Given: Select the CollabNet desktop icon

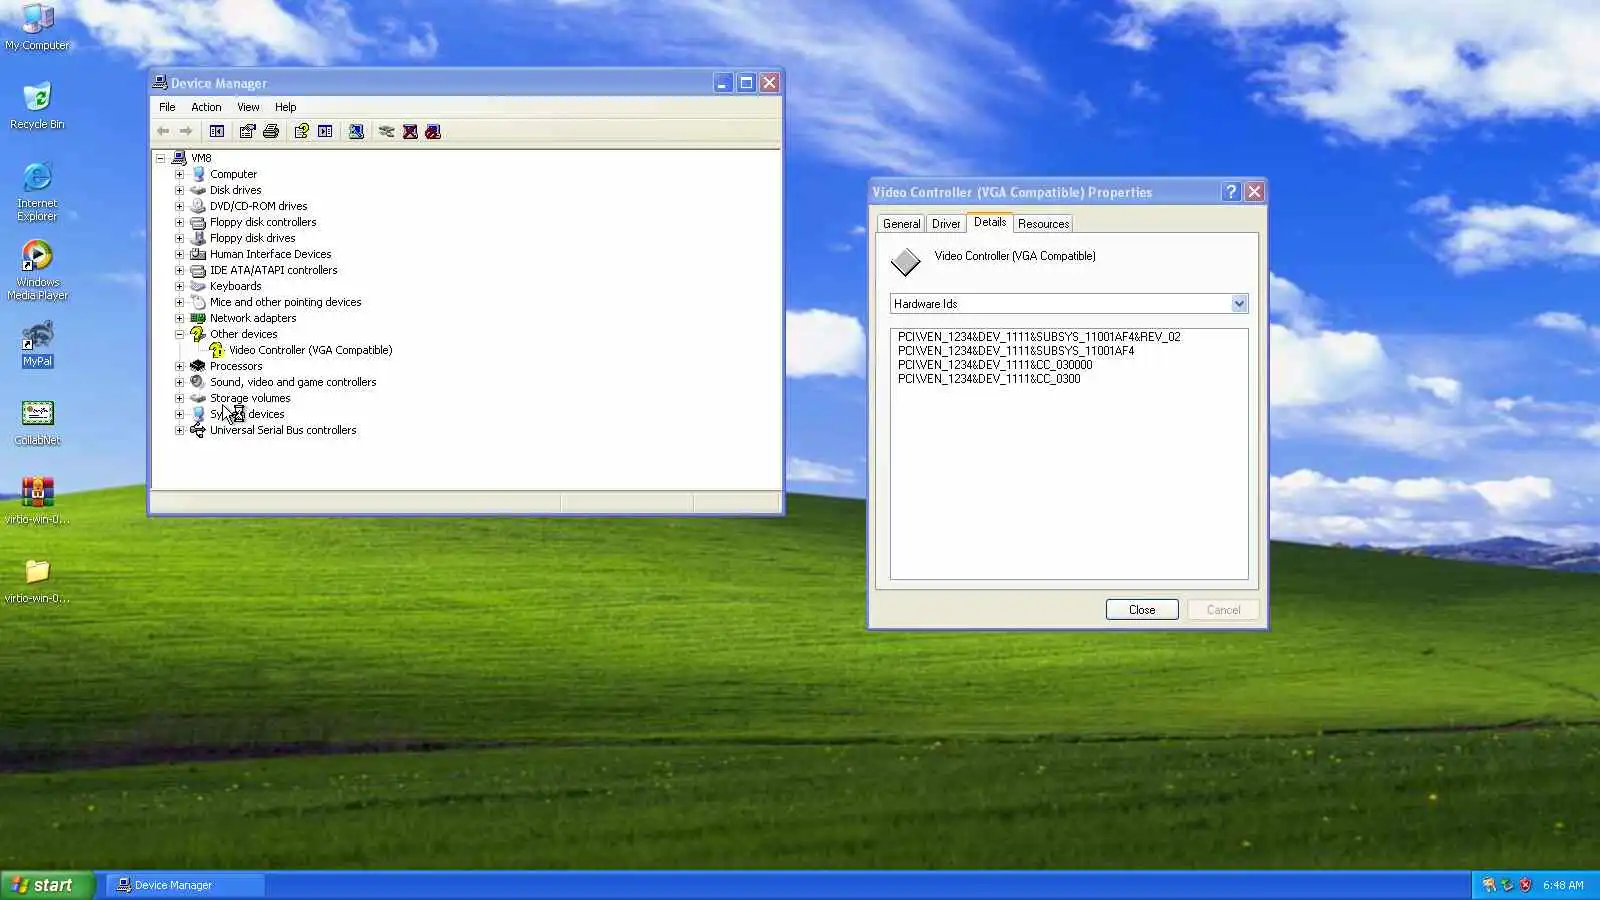Looking at the screenshot, I should click(x=37, y=422).
